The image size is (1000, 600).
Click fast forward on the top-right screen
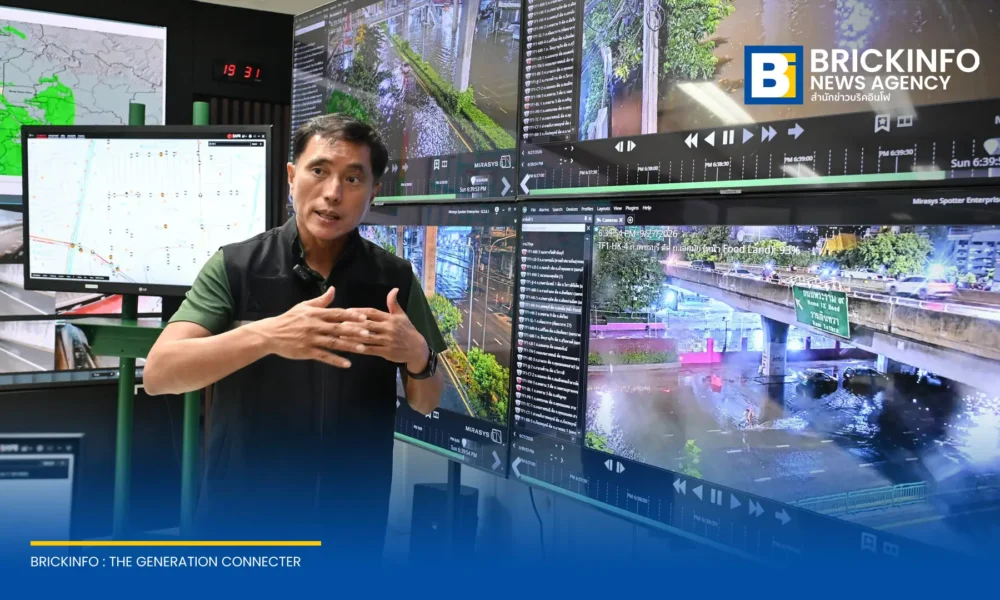(x=769, y=133)
